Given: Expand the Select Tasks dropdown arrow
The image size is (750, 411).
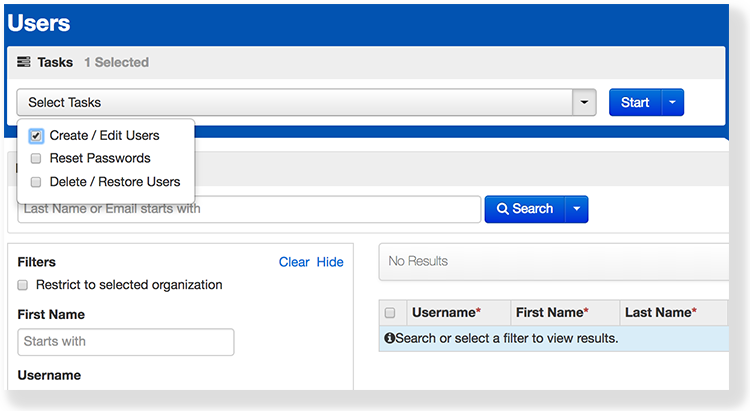Looking at the screenshot, I should tap(584, 102).
